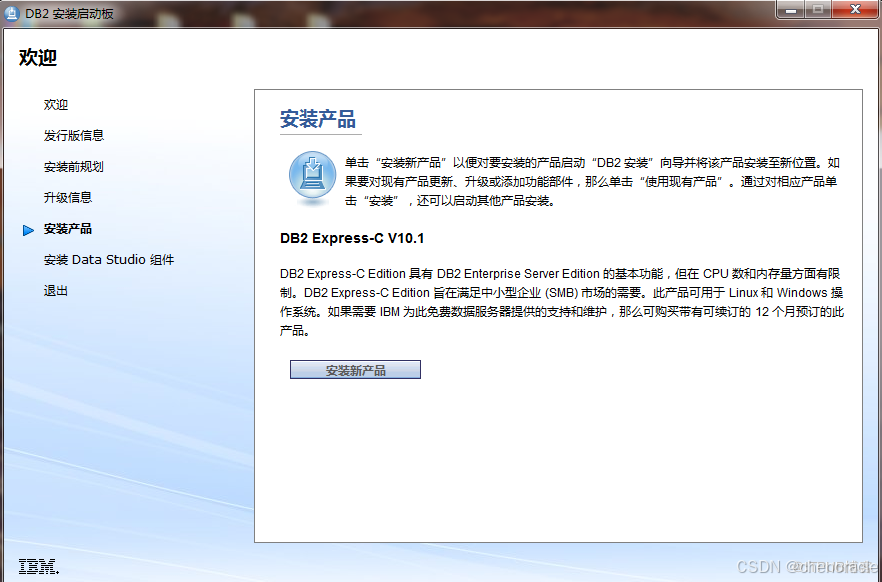Click the IBM logo
The width and height of the screenshot is (882, 582).
39,566
